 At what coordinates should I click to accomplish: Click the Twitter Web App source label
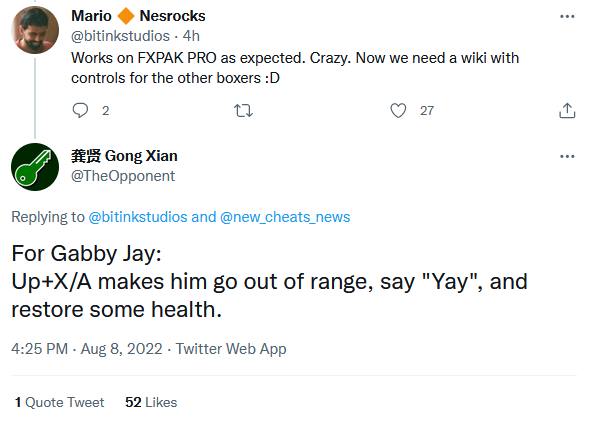click(231, 349)
